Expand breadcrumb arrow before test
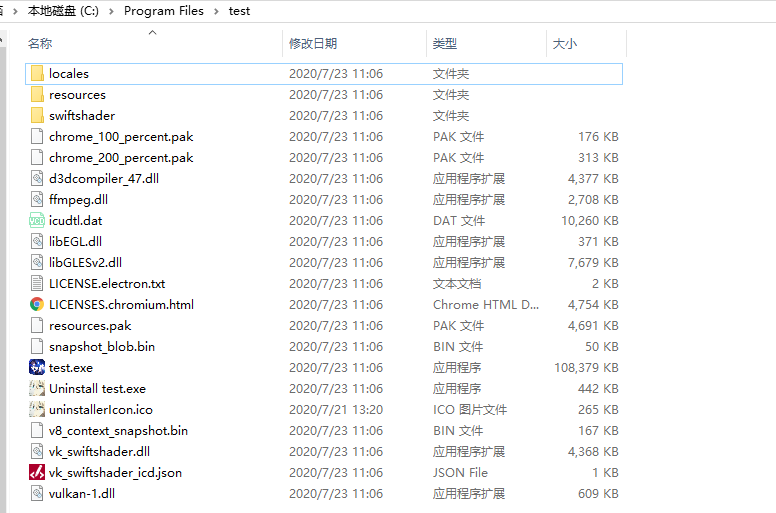 (x=216, y=11)
